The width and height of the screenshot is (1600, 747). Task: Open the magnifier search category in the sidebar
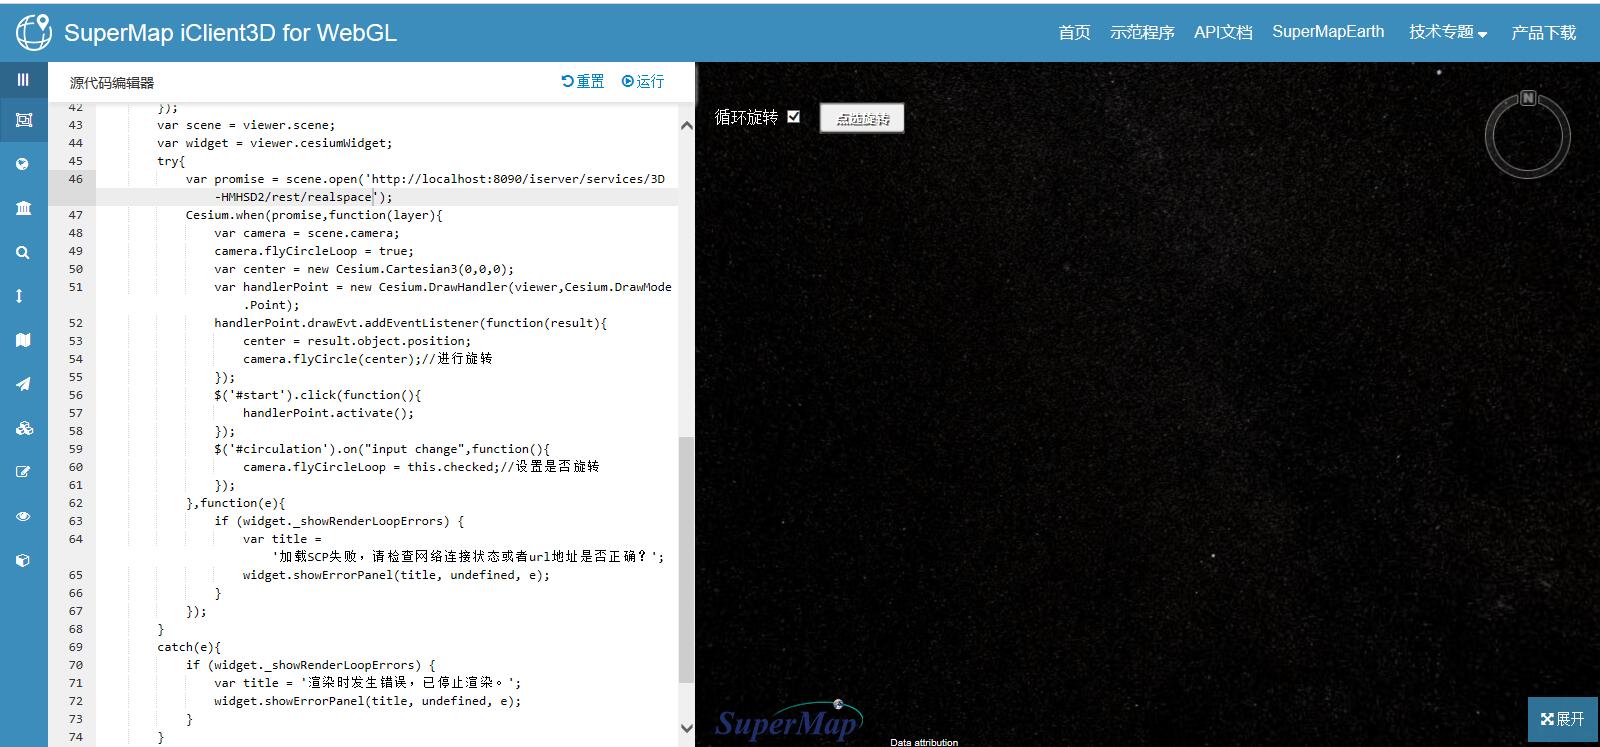pyautogui.click(x=23, y=253)
